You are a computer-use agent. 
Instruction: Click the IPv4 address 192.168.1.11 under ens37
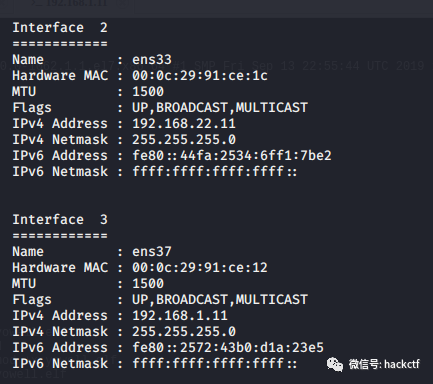tap(180, 316)
